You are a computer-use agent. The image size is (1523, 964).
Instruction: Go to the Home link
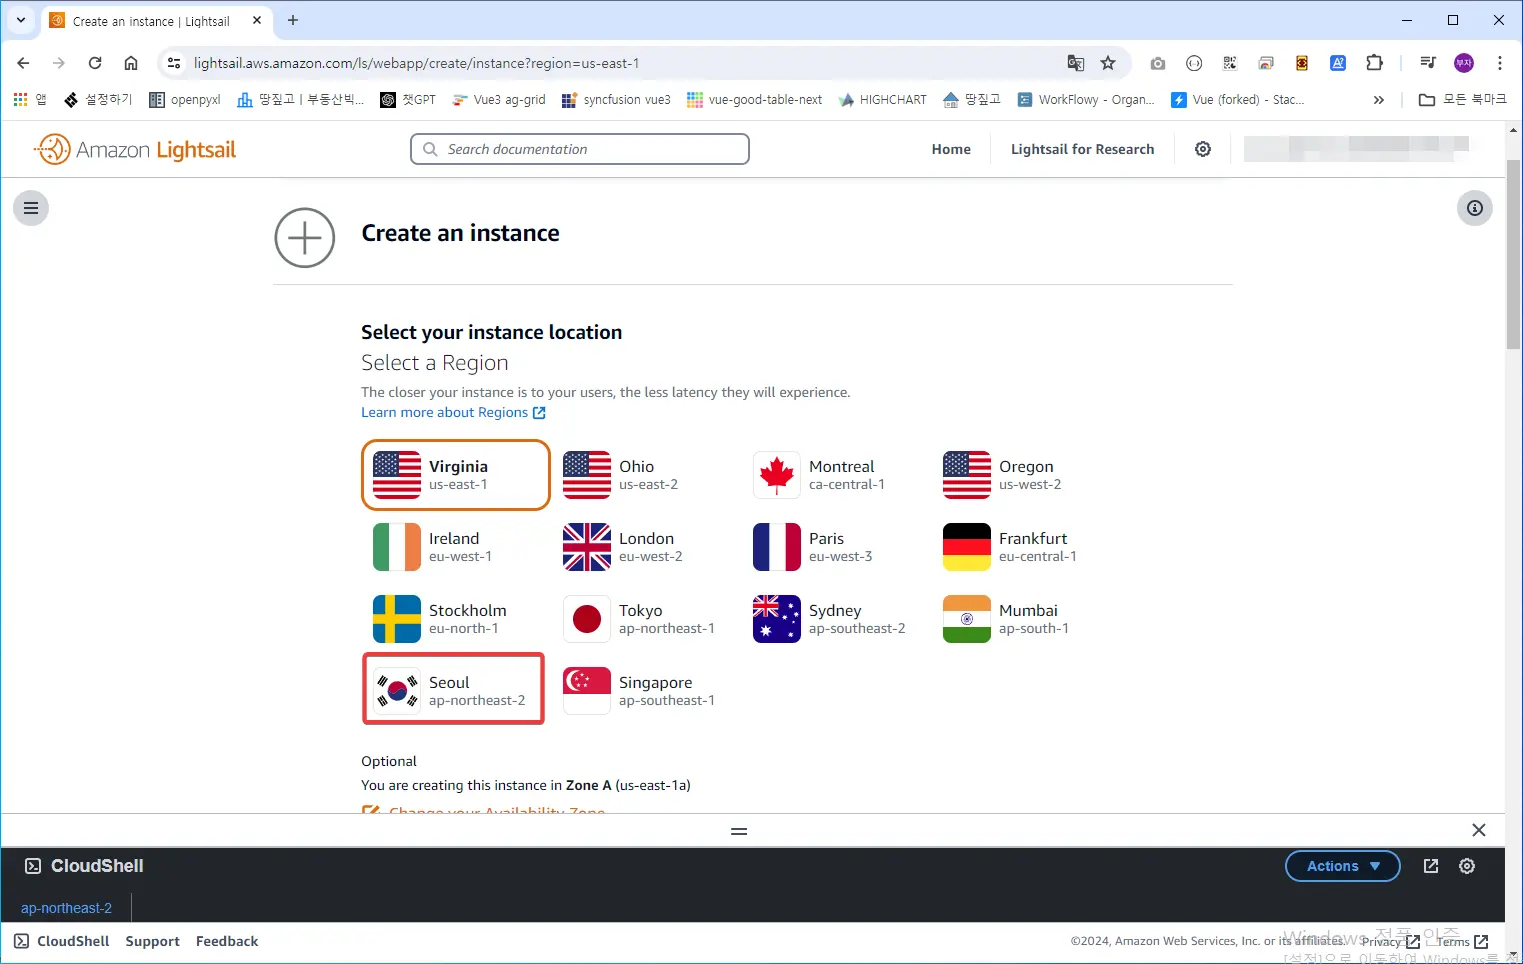click(x=951, y=149)
